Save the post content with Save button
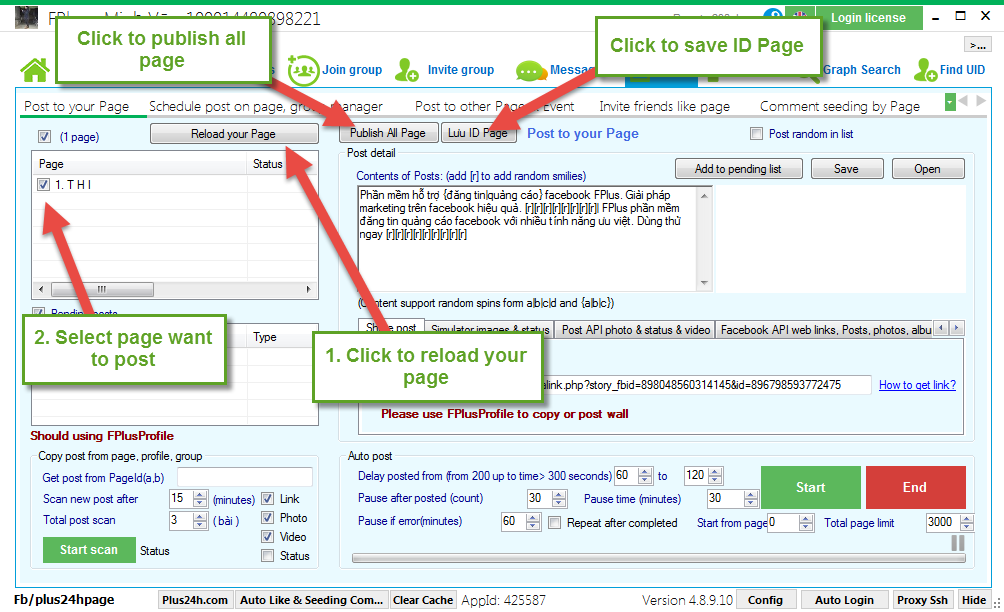The image size is (1004, 612). [846, 169]
